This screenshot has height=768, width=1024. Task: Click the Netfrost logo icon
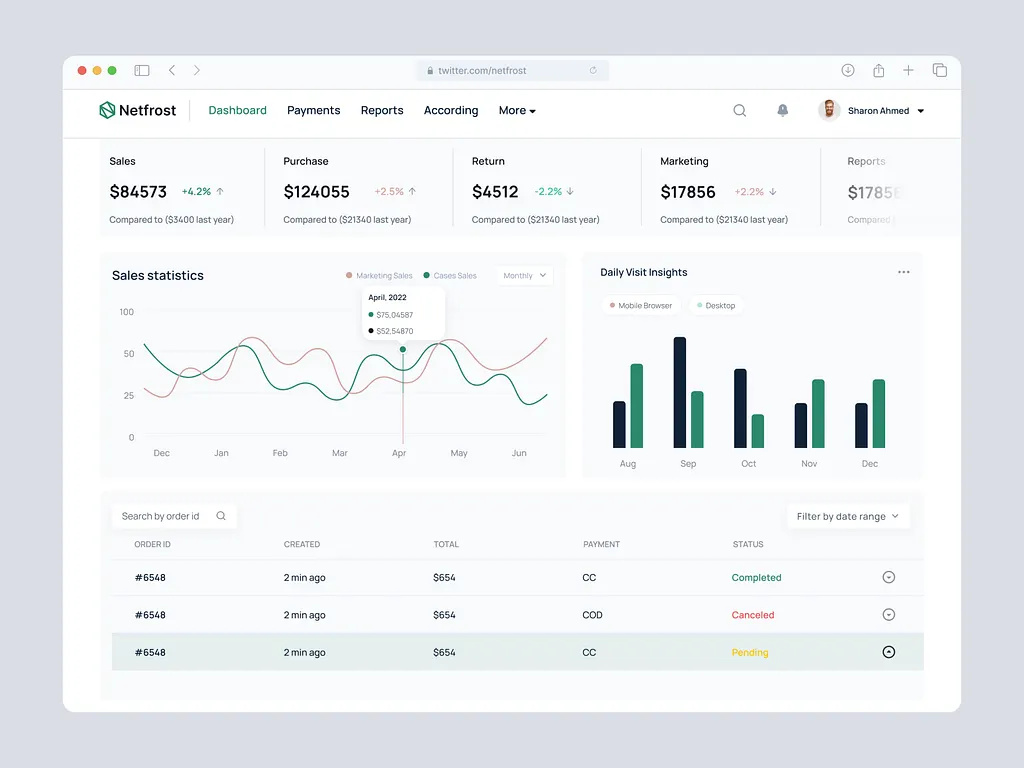[106, 110]
